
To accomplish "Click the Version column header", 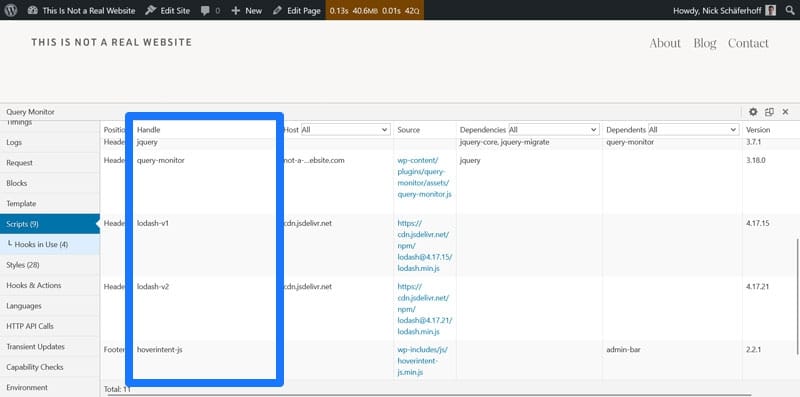I will (x=758, y=130).
